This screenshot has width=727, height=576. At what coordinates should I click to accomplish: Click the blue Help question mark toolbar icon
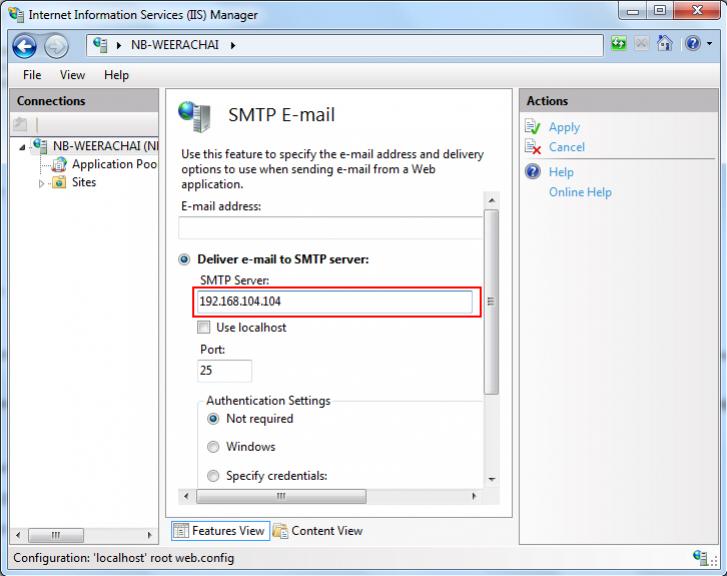pos(693,44)
